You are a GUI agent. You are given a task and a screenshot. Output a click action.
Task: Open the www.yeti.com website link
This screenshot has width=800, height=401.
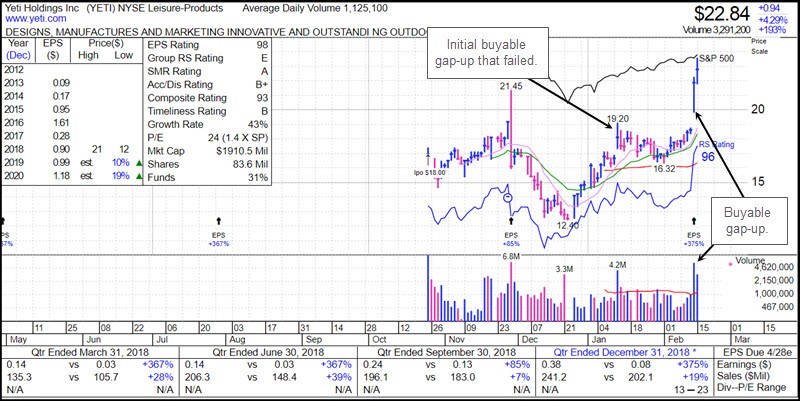[x=34, y=19]
